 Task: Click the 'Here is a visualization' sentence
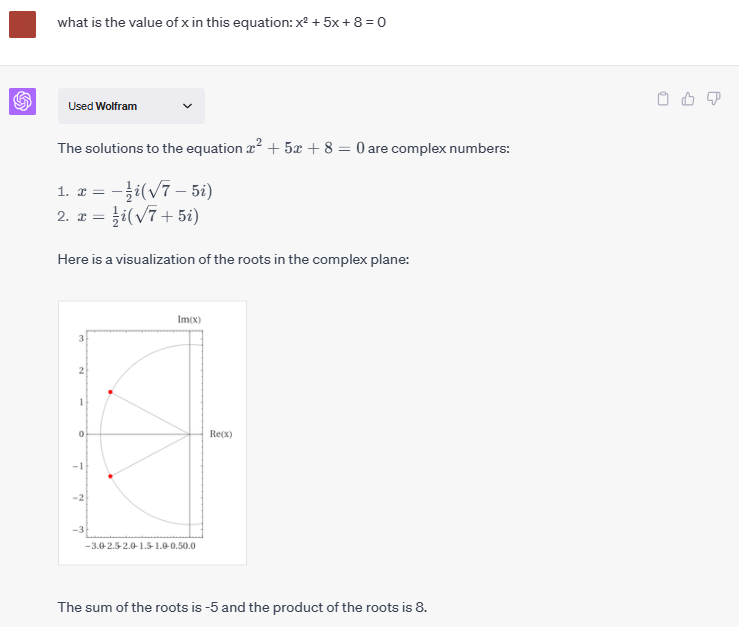coord(233,259)
